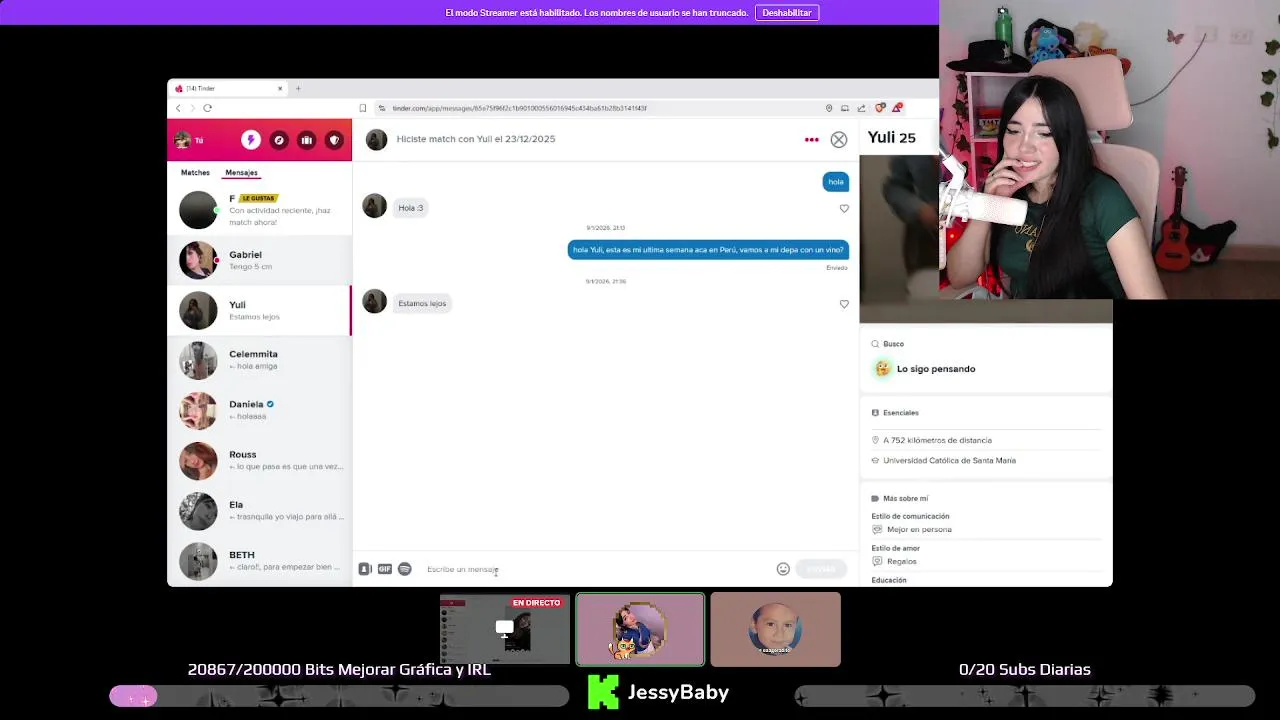Click the bookmark icon in address bar
This screenshot has height=720, width=1280.
(x=363, y=108)
